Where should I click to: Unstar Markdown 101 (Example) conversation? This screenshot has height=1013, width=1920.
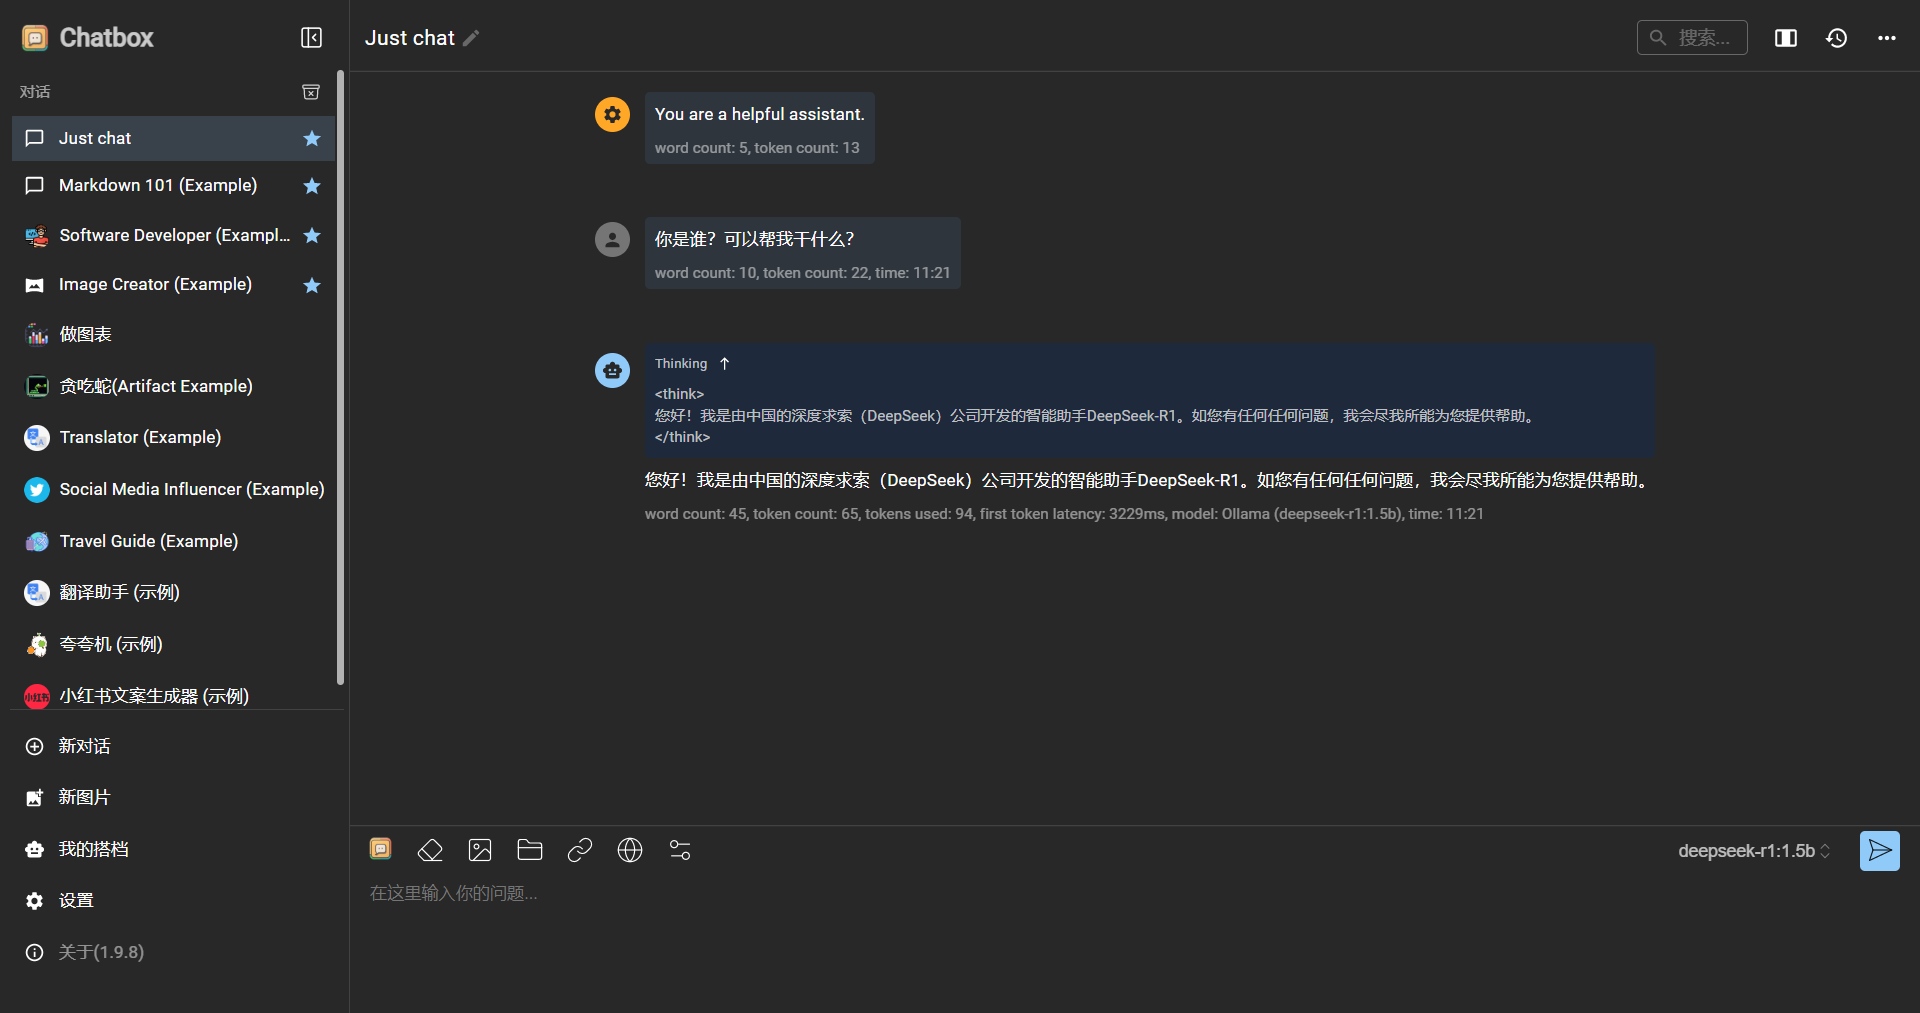click(x=312, y=186)
